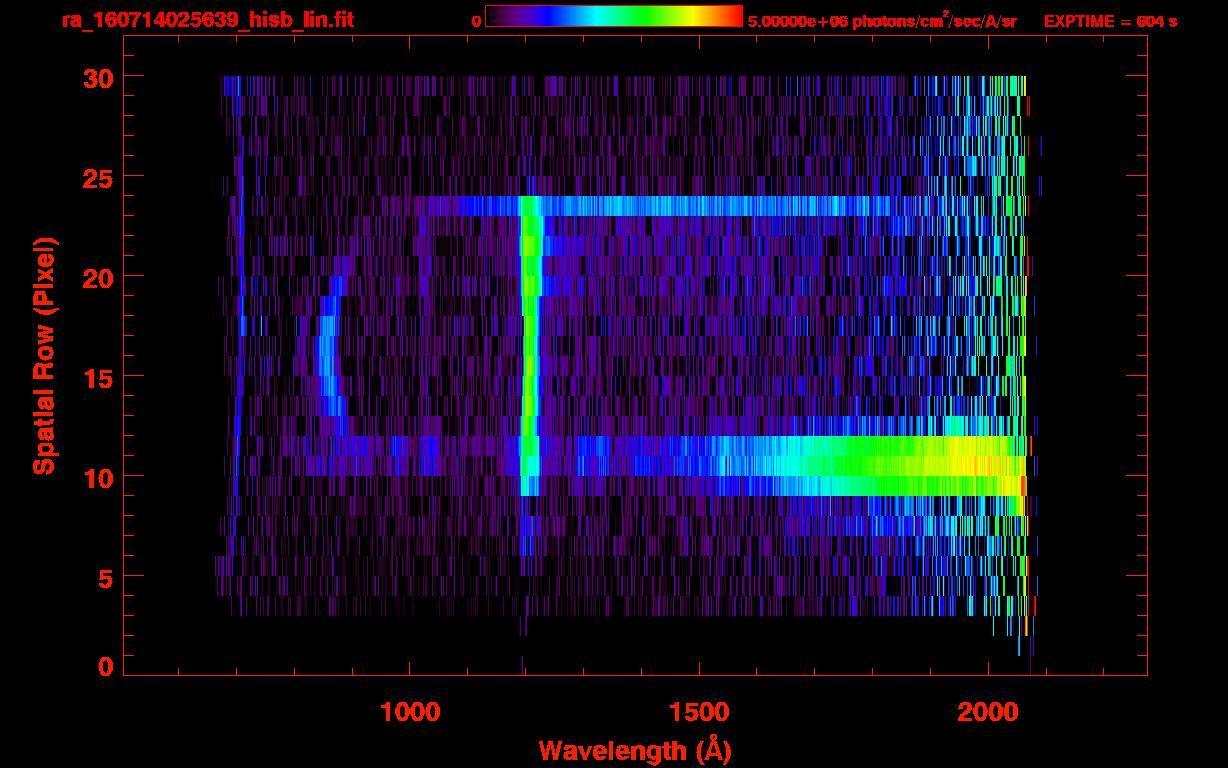Click the horizontal blue band above row 23
Screen dimensions: 1228x768
700,206
